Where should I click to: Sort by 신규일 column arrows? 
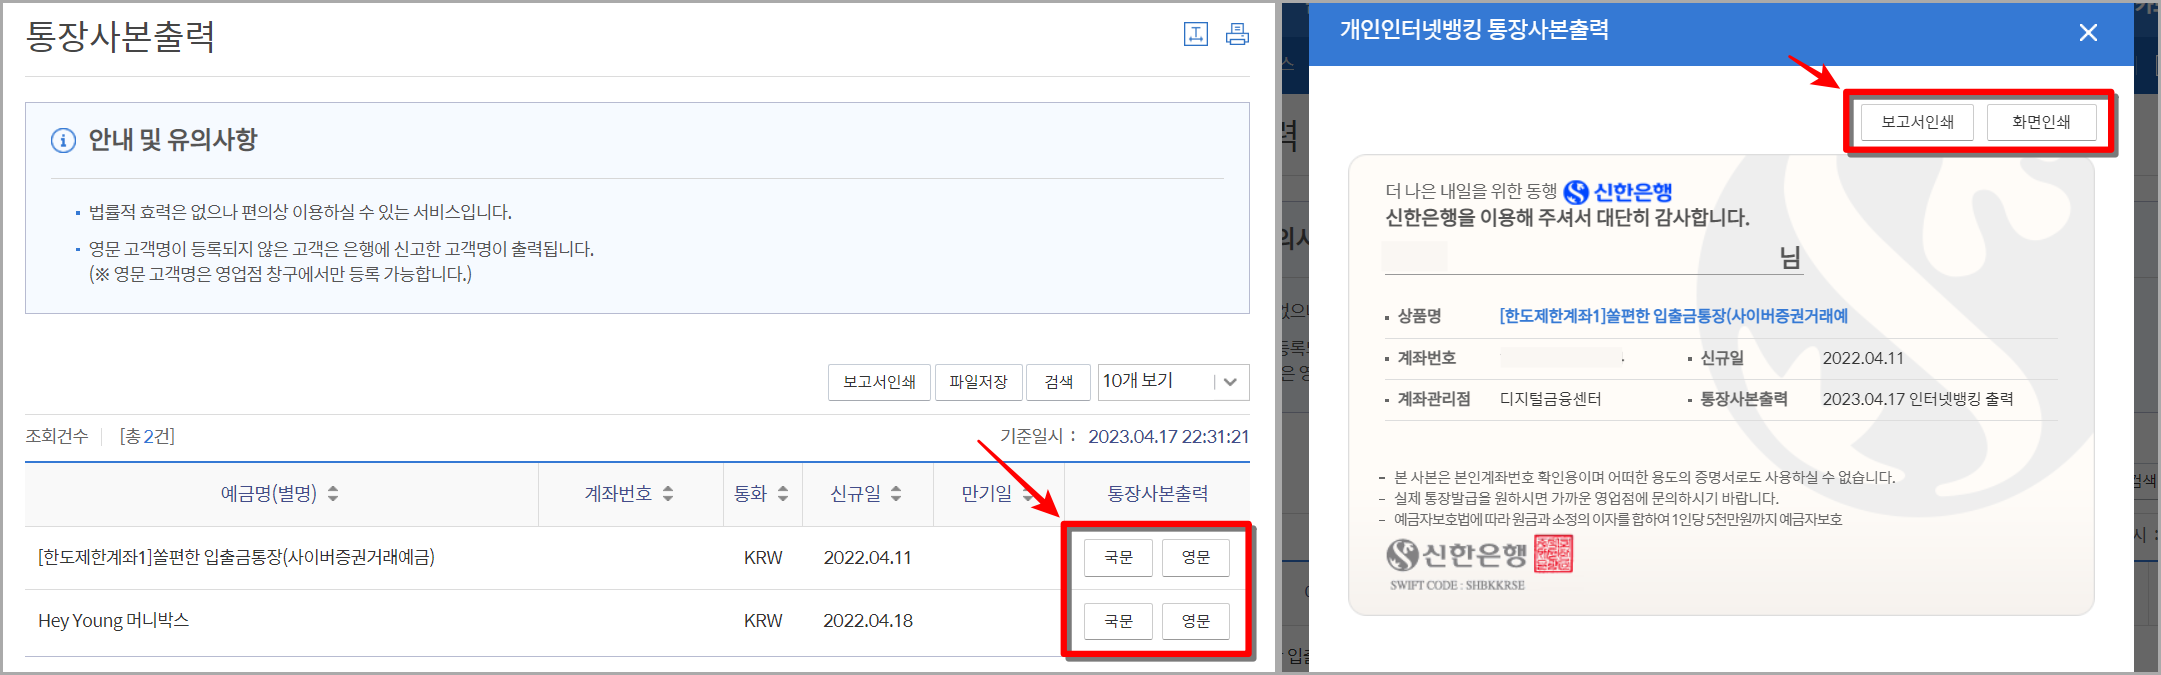(x=896, y=494)
